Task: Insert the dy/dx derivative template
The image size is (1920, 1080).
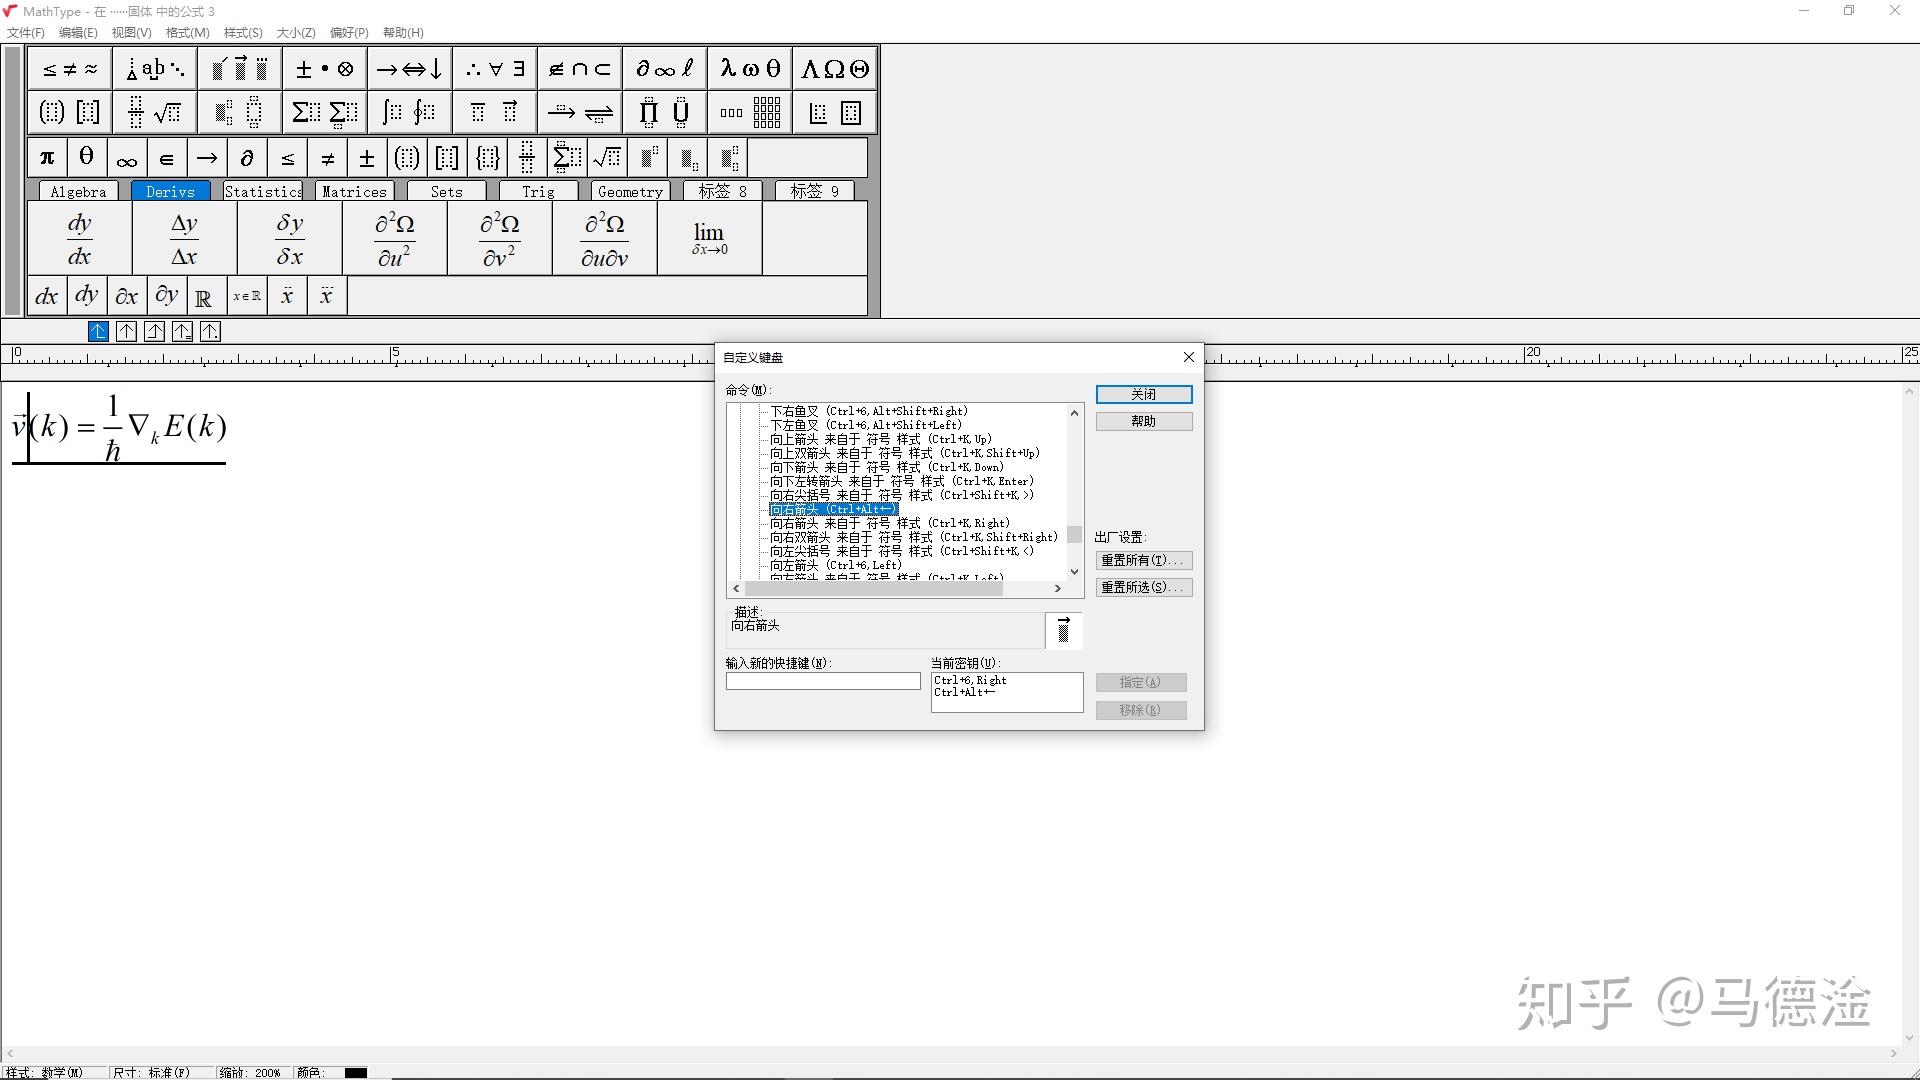Action: pos(79,239)
